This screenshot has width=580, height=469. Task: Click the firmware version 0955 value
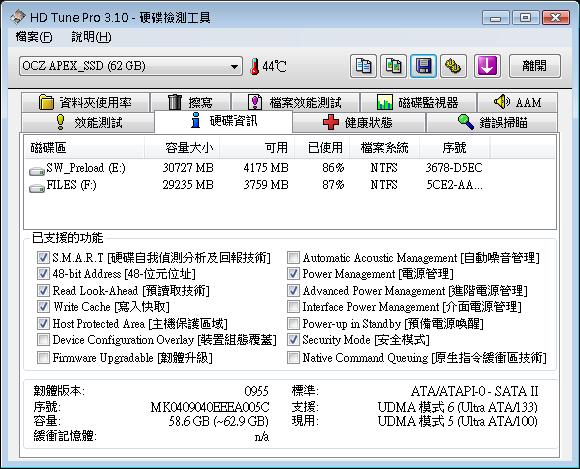256,391
